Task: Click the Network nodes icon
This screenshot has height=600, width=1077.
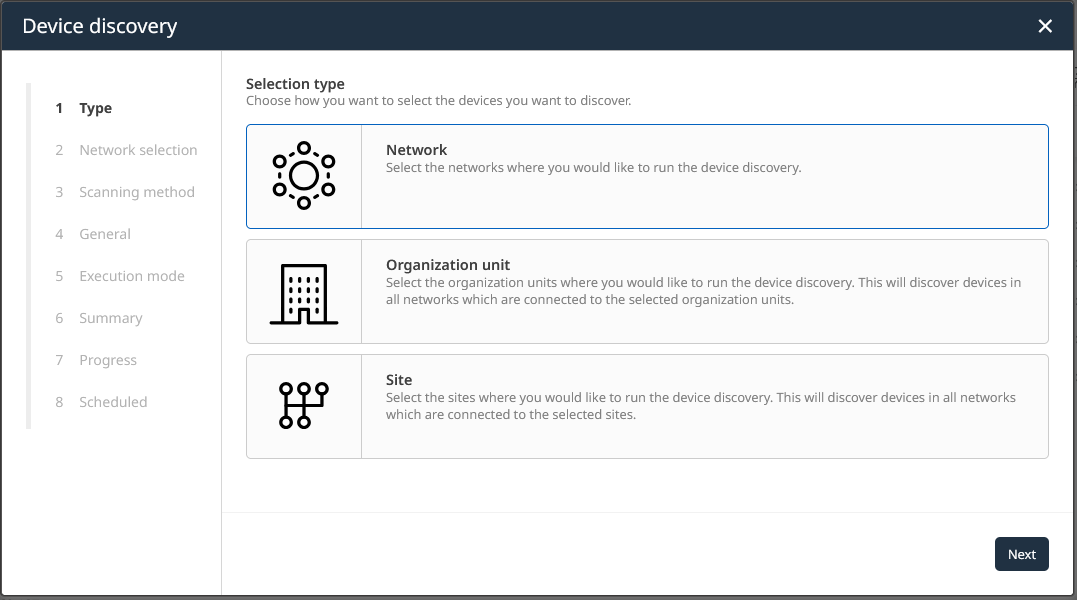Action: click(304, 176)
